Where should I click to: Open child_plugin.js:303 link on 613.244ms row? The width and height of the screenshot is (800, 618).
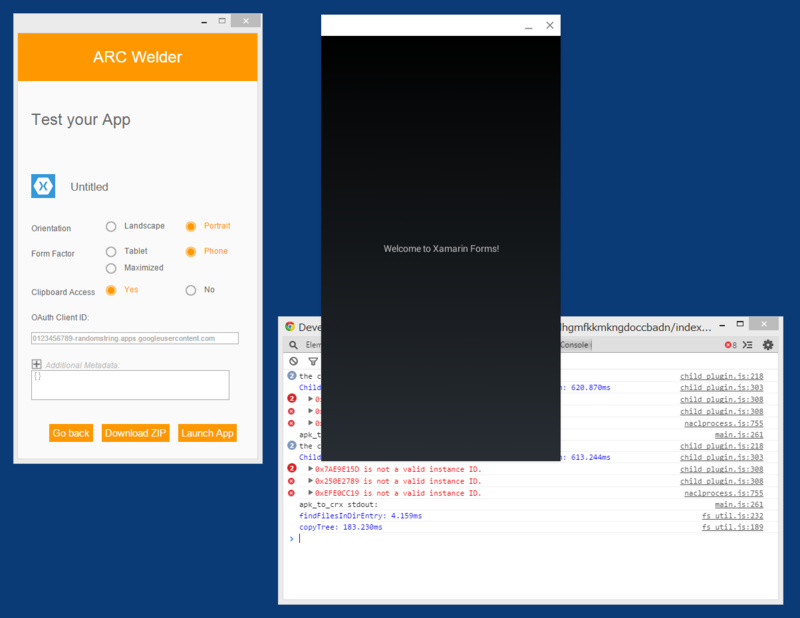click(721, 457)
